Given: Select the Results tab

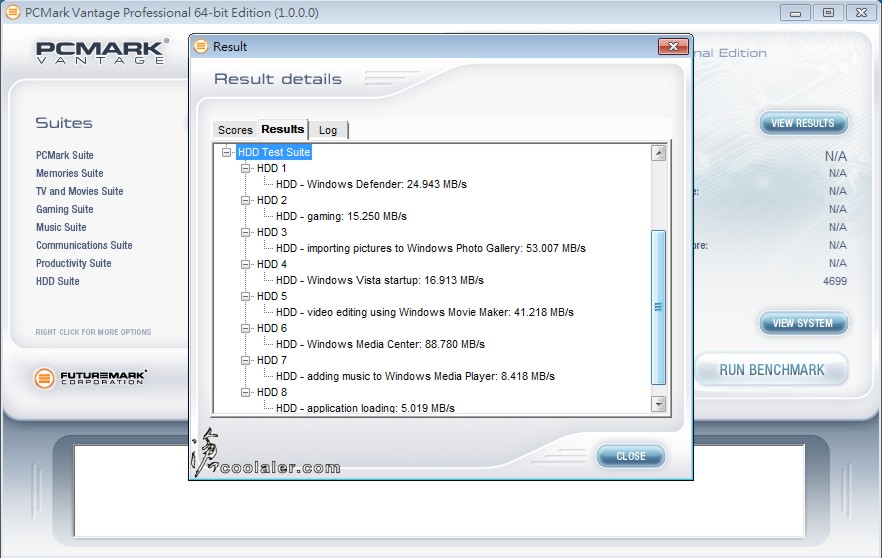Looking at the screenshot, I should pos(283,129).
